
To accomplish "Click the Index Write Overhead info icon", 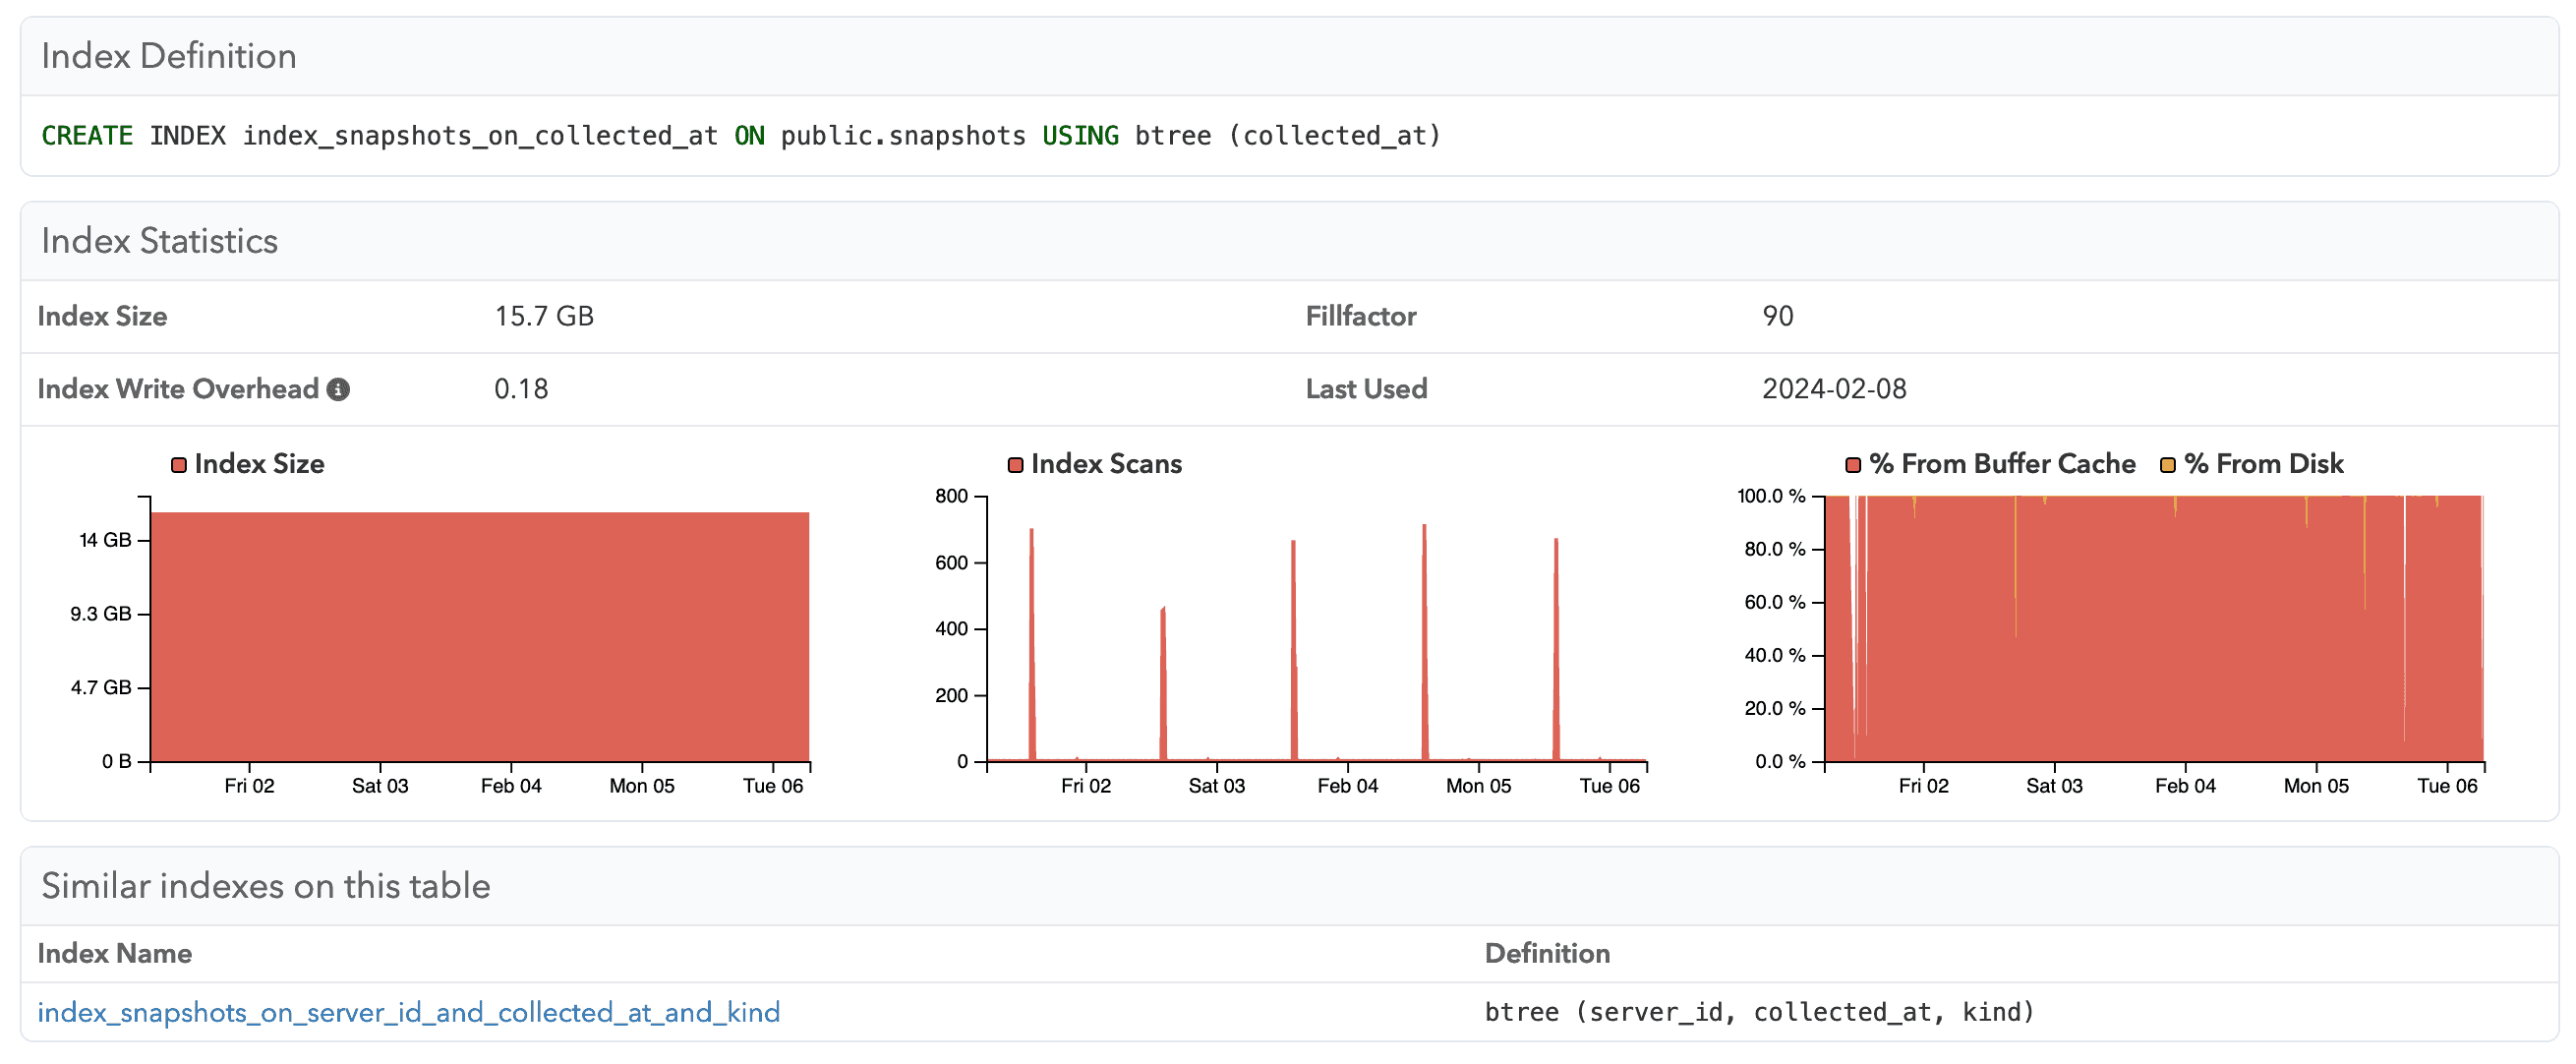I will tap(339, 390).
